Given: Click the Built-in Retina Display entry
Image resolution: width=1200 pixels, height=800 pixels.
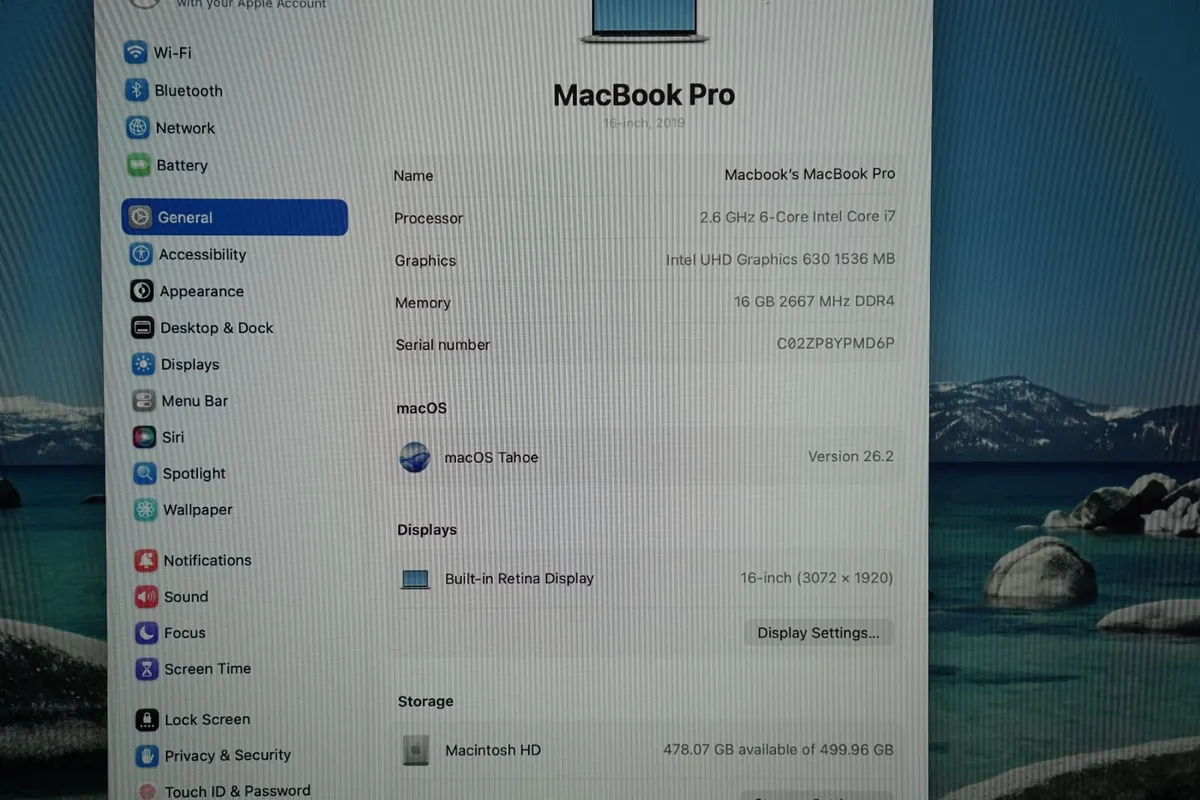Looking at the screenshot, I should point(518,578).
